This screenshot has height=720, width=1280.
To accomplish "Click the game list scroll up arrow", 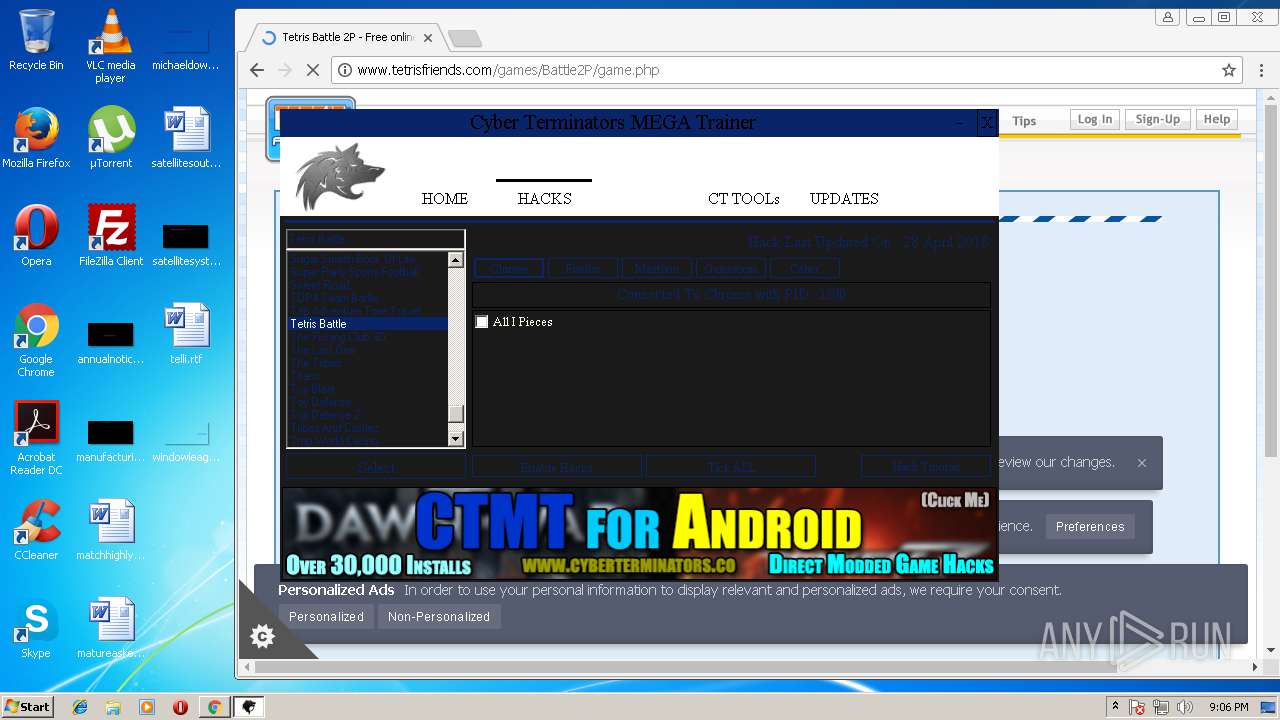I will point(456,260).
